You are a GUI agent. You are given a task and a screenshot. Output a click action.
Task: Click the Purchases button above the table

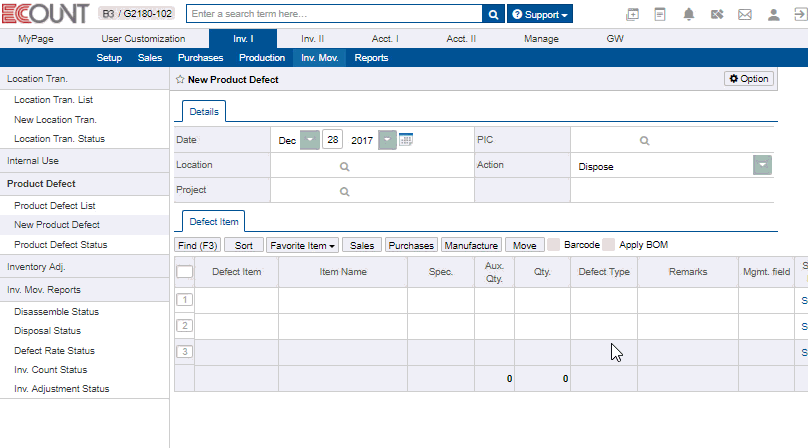tap(411, 245)
